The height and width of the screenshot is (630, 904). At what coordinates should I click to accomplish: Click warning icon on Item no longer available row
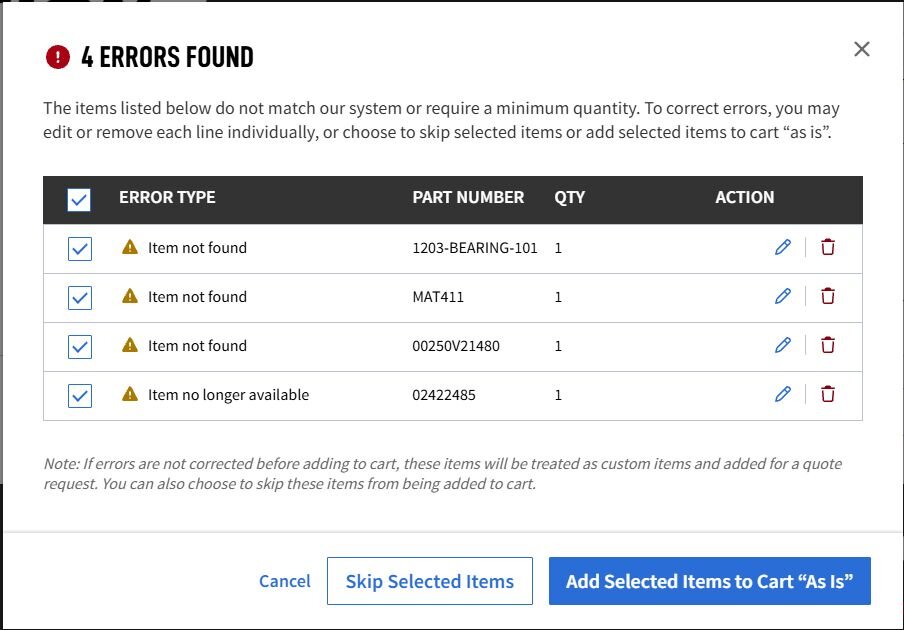coord(130,393)
